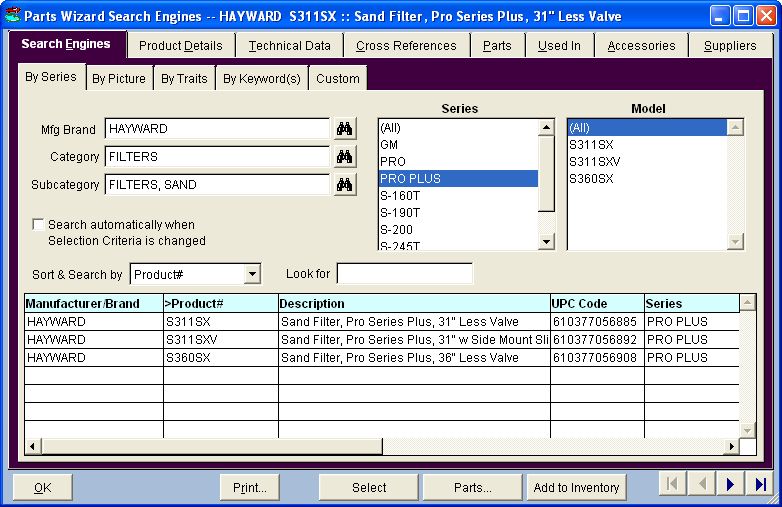Switch to the Used In tab
This screenshot has width=782, height=507.
click(559, 46)
